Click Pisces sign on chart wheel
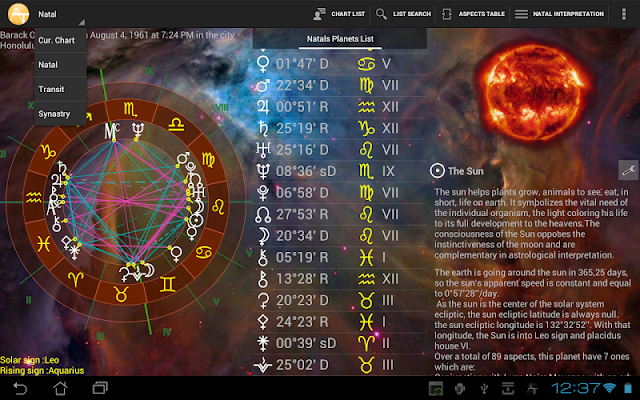Screen dimensions: 640x400 click(x=43, y=244)
